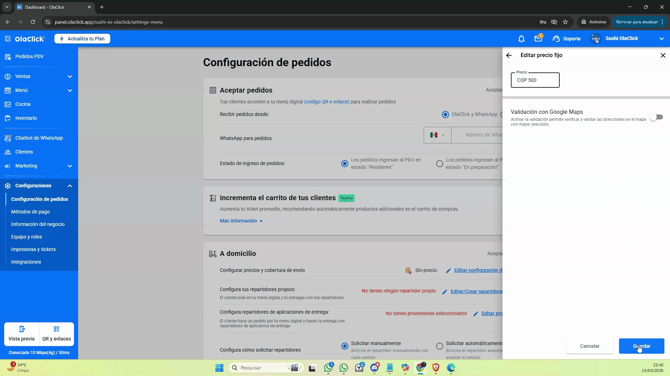Expand the Ventas sidebar menu
The image size is (670, 376).
click(38, 76)
